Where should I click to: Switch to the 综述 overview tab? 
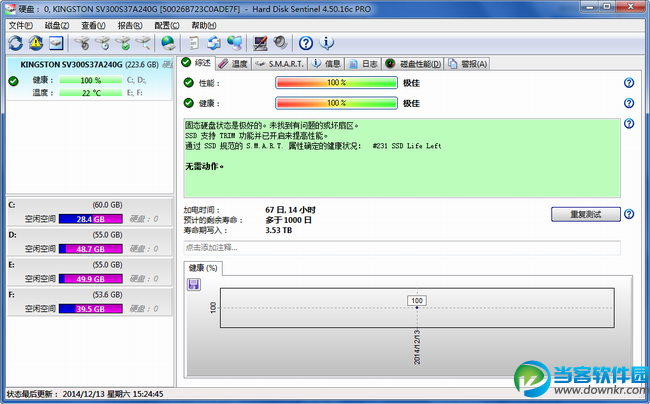click(x=197, y=63)
